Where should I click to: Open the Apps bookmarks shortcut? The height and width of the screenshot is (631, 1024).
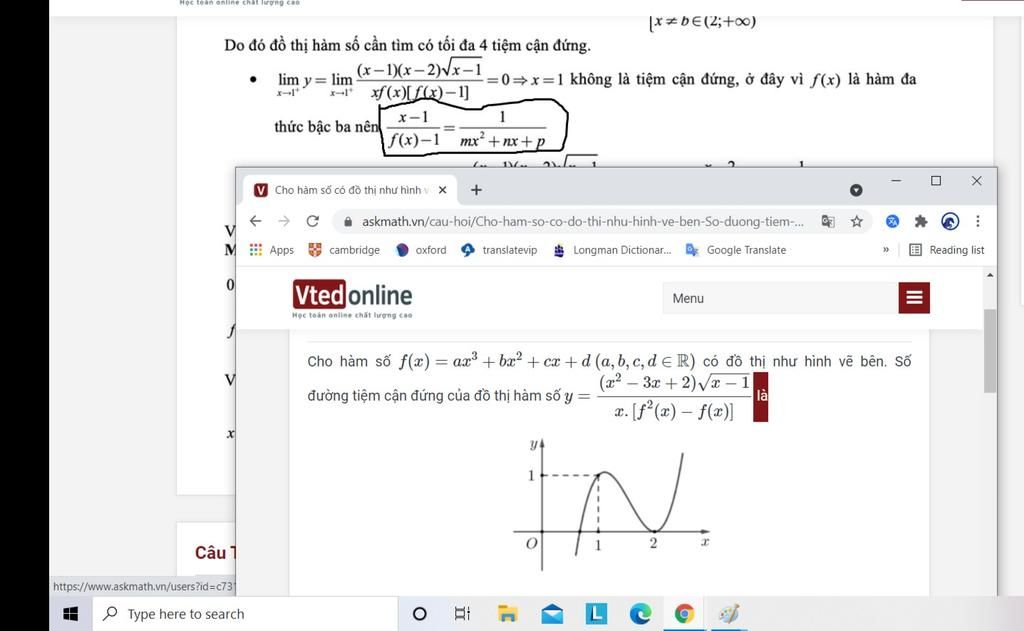coord(272,250)
